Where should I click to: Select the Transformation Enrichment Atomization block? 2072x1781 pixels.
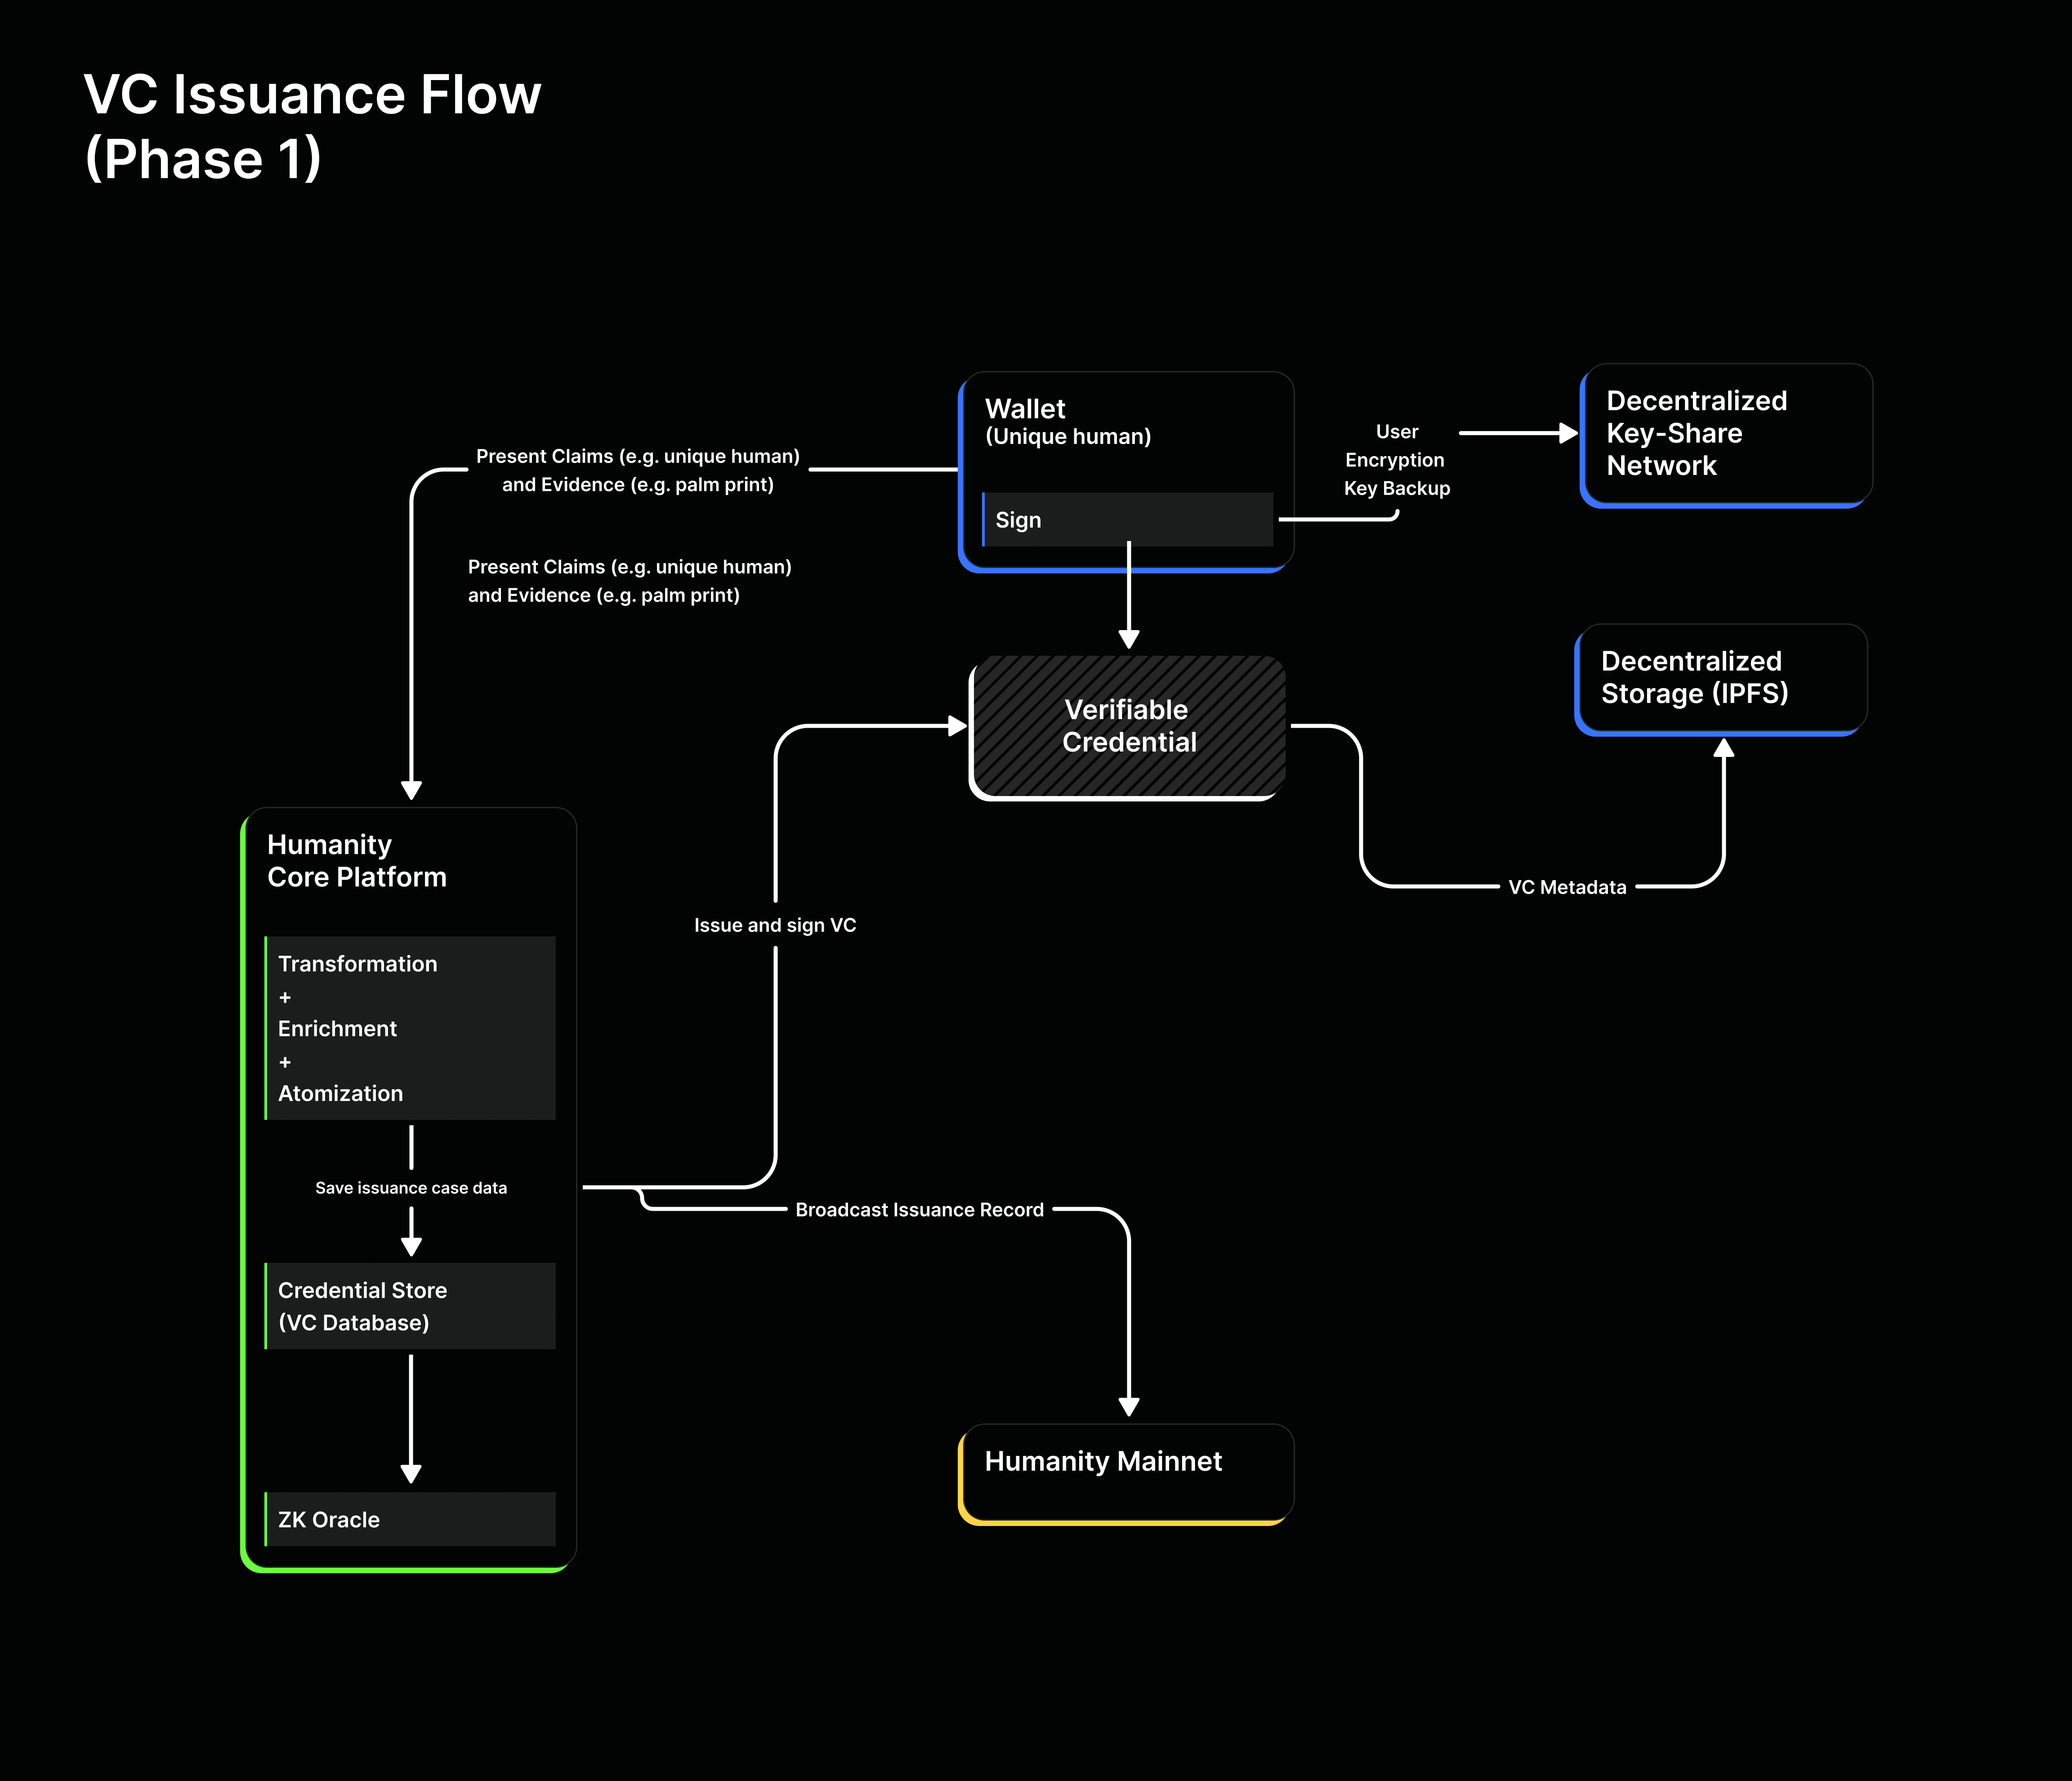point(410,1028)
